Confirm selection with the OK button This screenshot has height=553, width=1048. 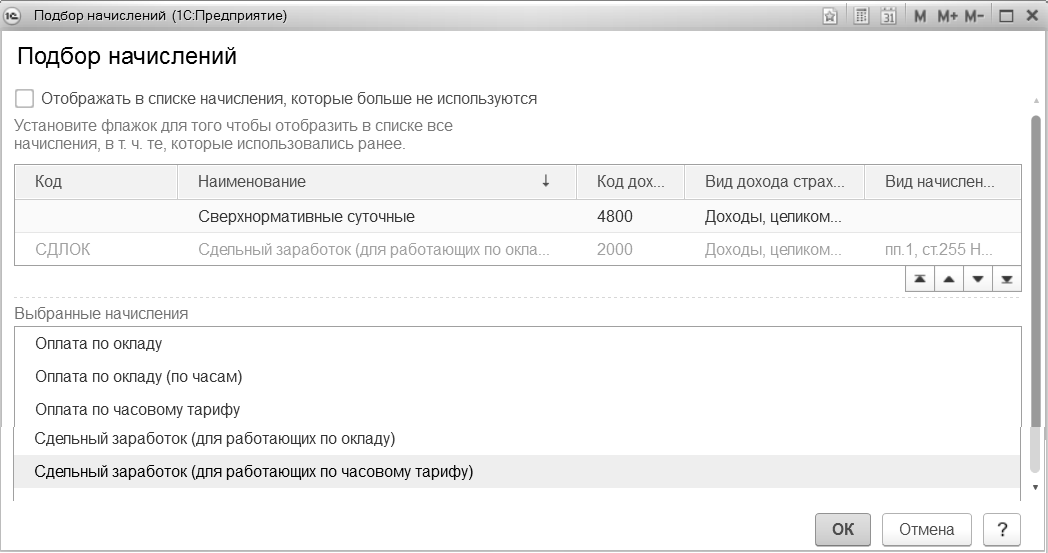(843, 530)
